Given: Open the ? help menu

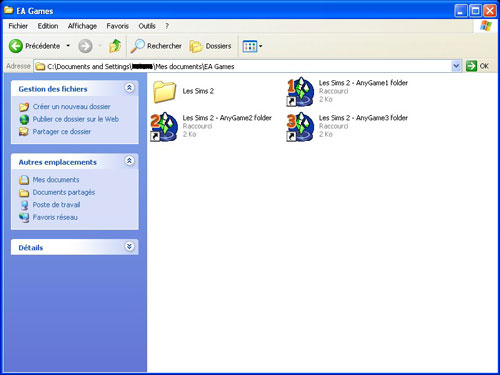Looking at the screenshot, I should (x=167, y=26).
